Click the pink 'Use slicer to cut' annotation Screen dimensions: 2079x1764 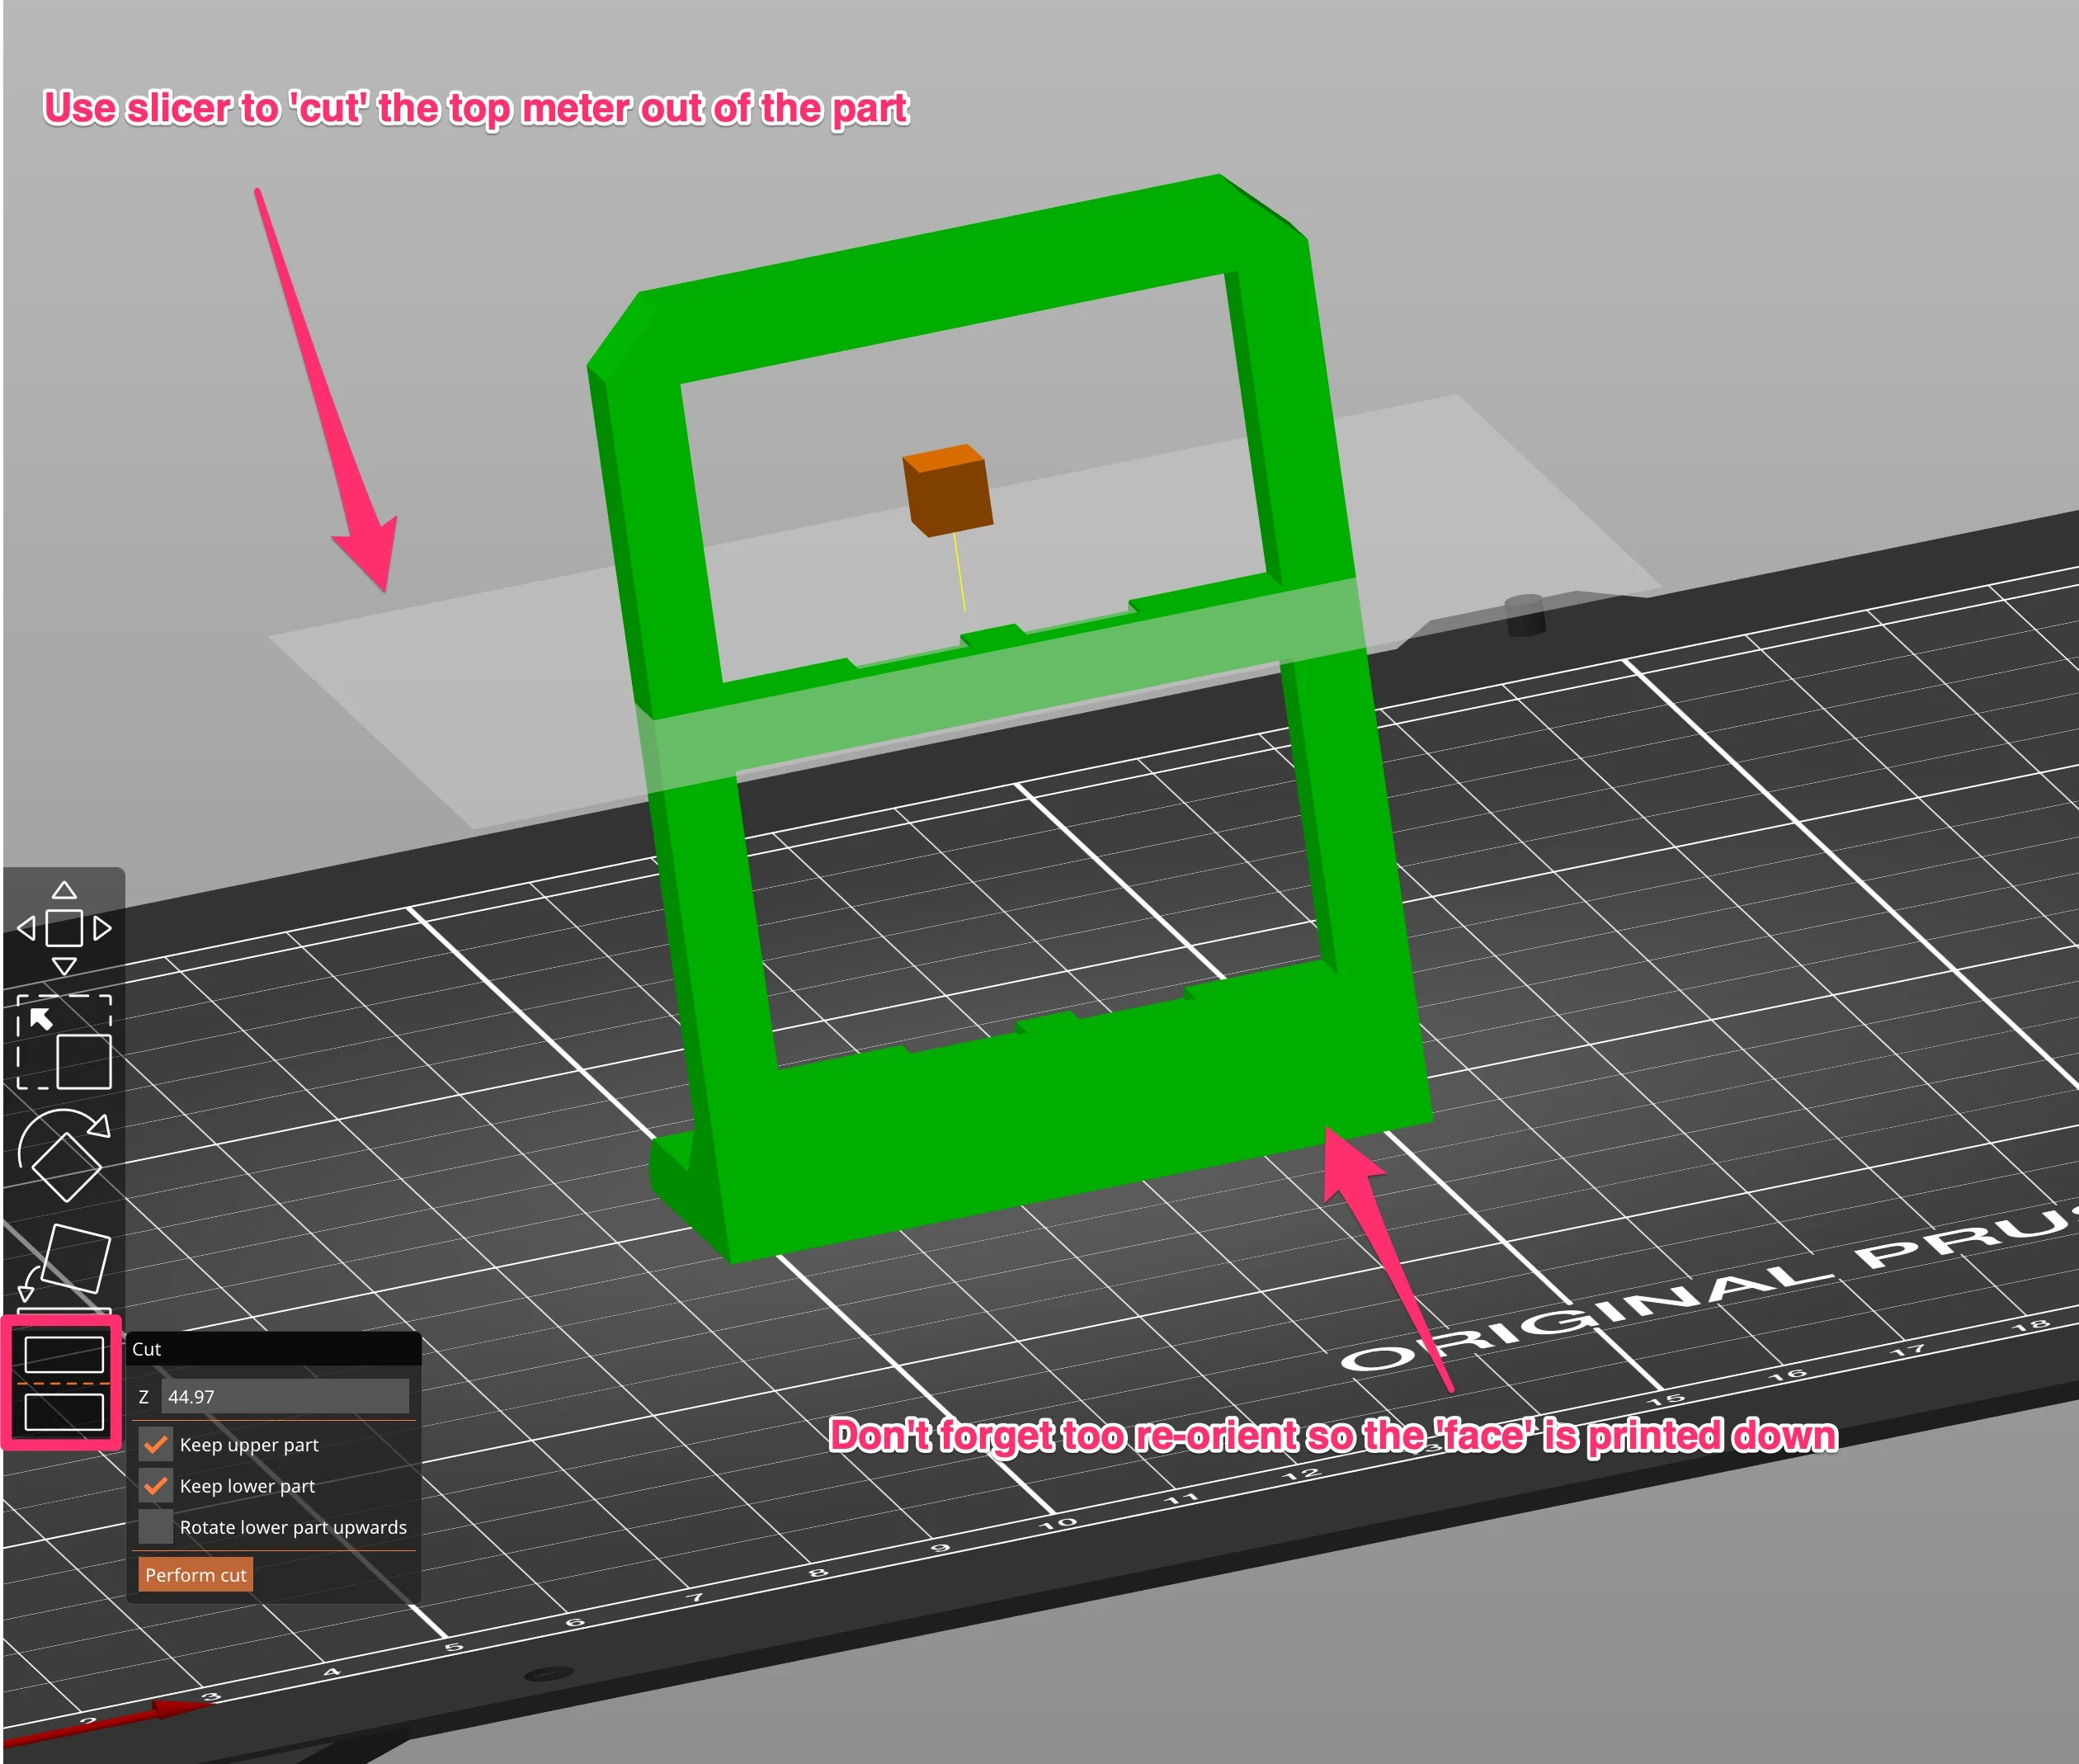(x=476, y=108)
